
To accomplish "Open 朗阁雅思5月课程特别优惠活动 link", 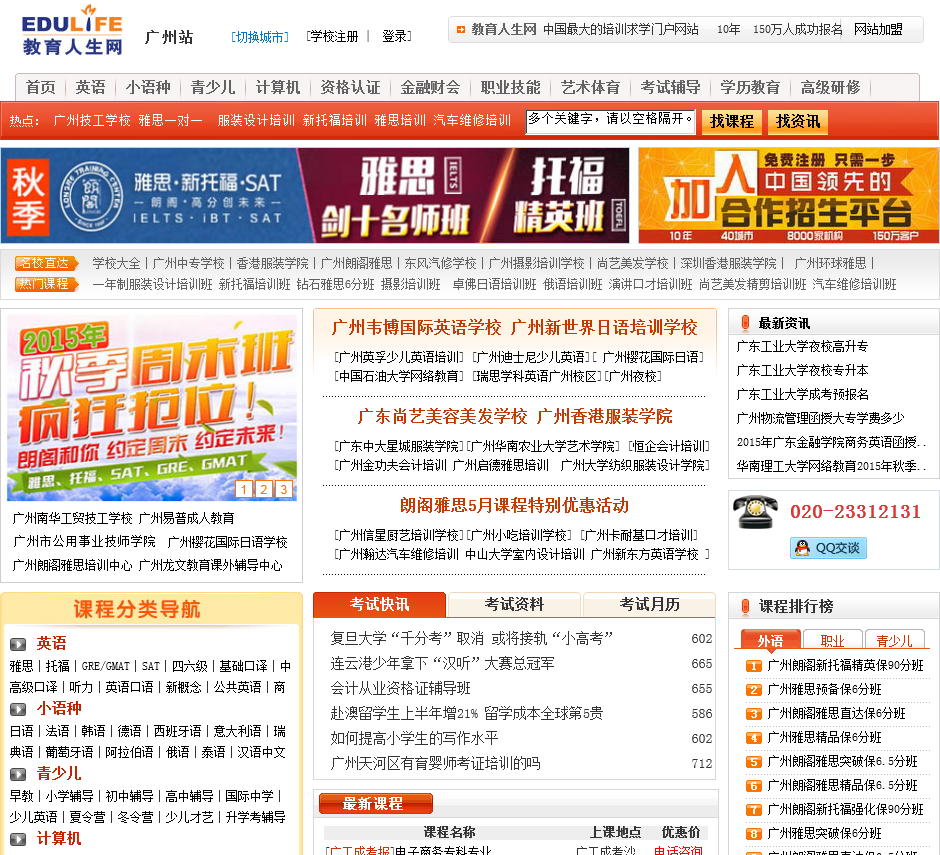I will click(x=514, y=505).
